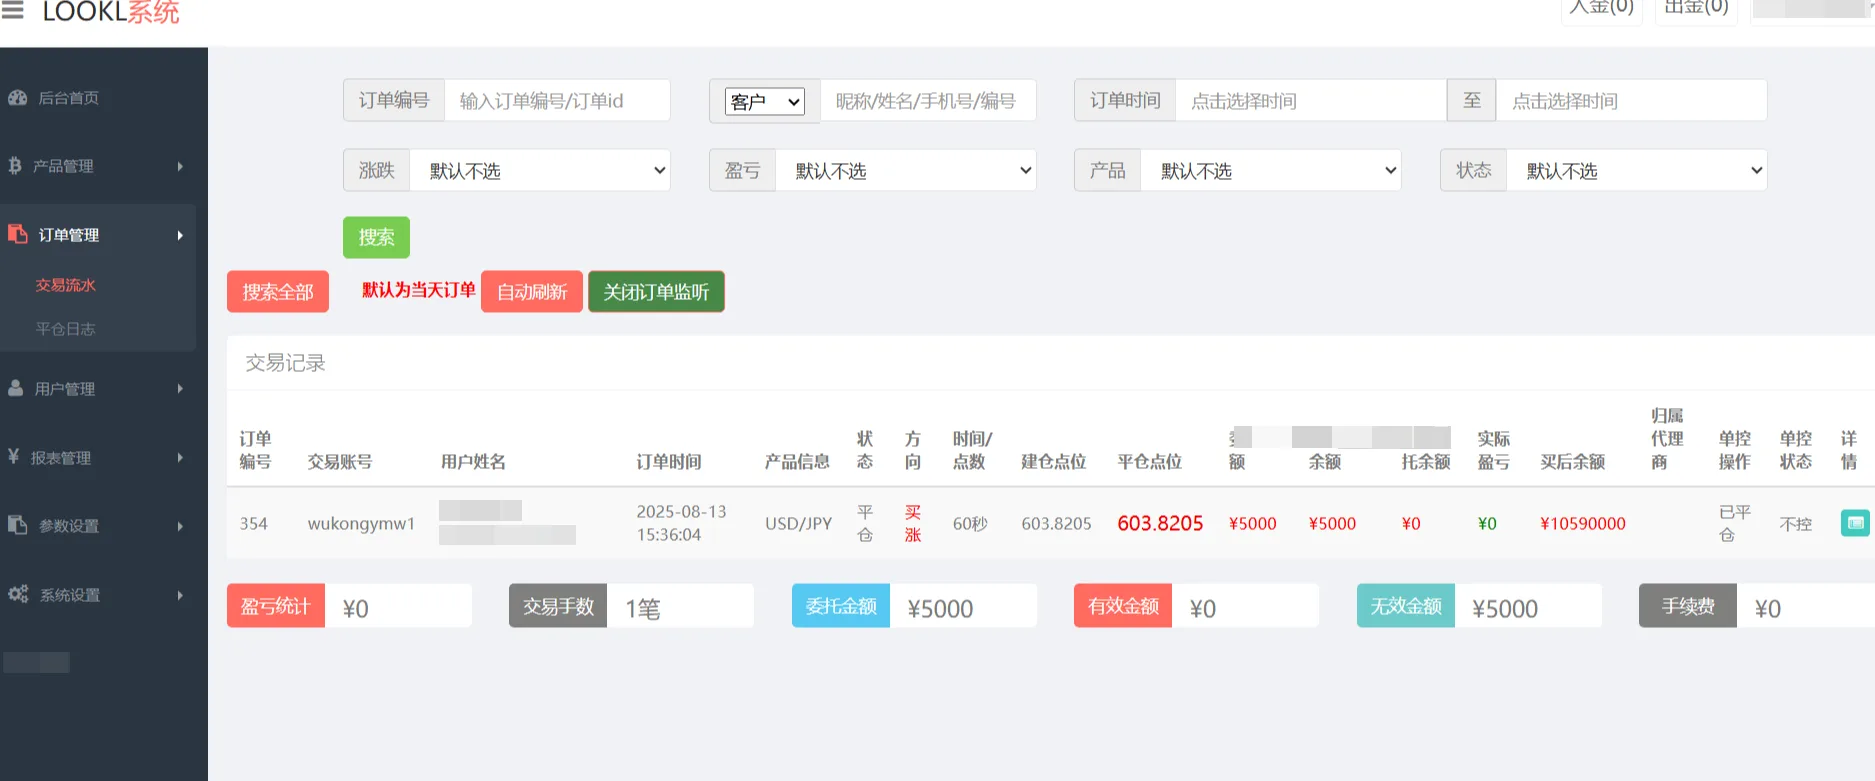Open order details icon for order 354
The image size is (1875, 781).
point(1854,523)
